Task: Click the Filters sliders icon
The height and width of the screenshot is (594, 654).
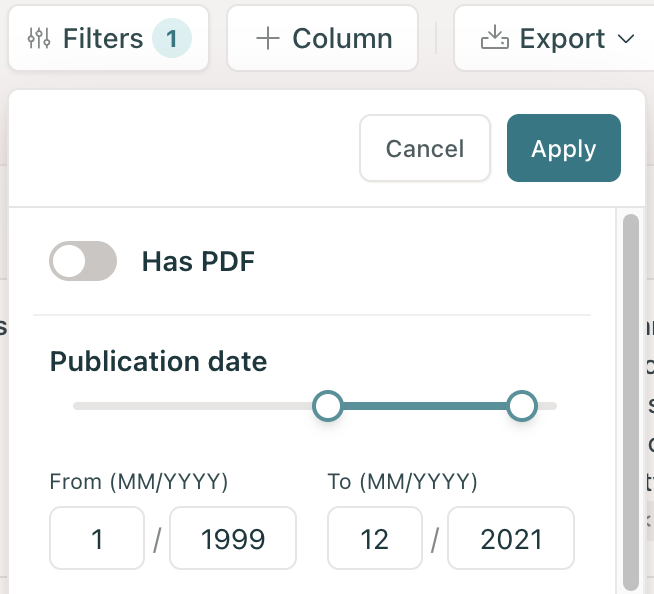Action: [38, 39]
